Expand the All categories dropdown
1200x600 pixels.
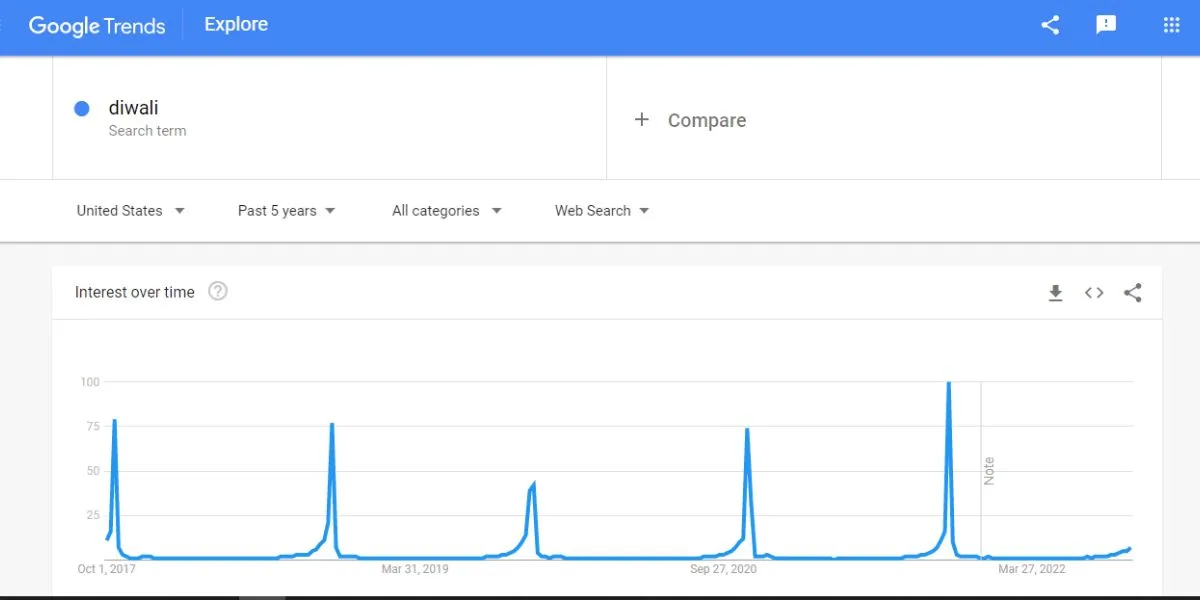point(447,211)
